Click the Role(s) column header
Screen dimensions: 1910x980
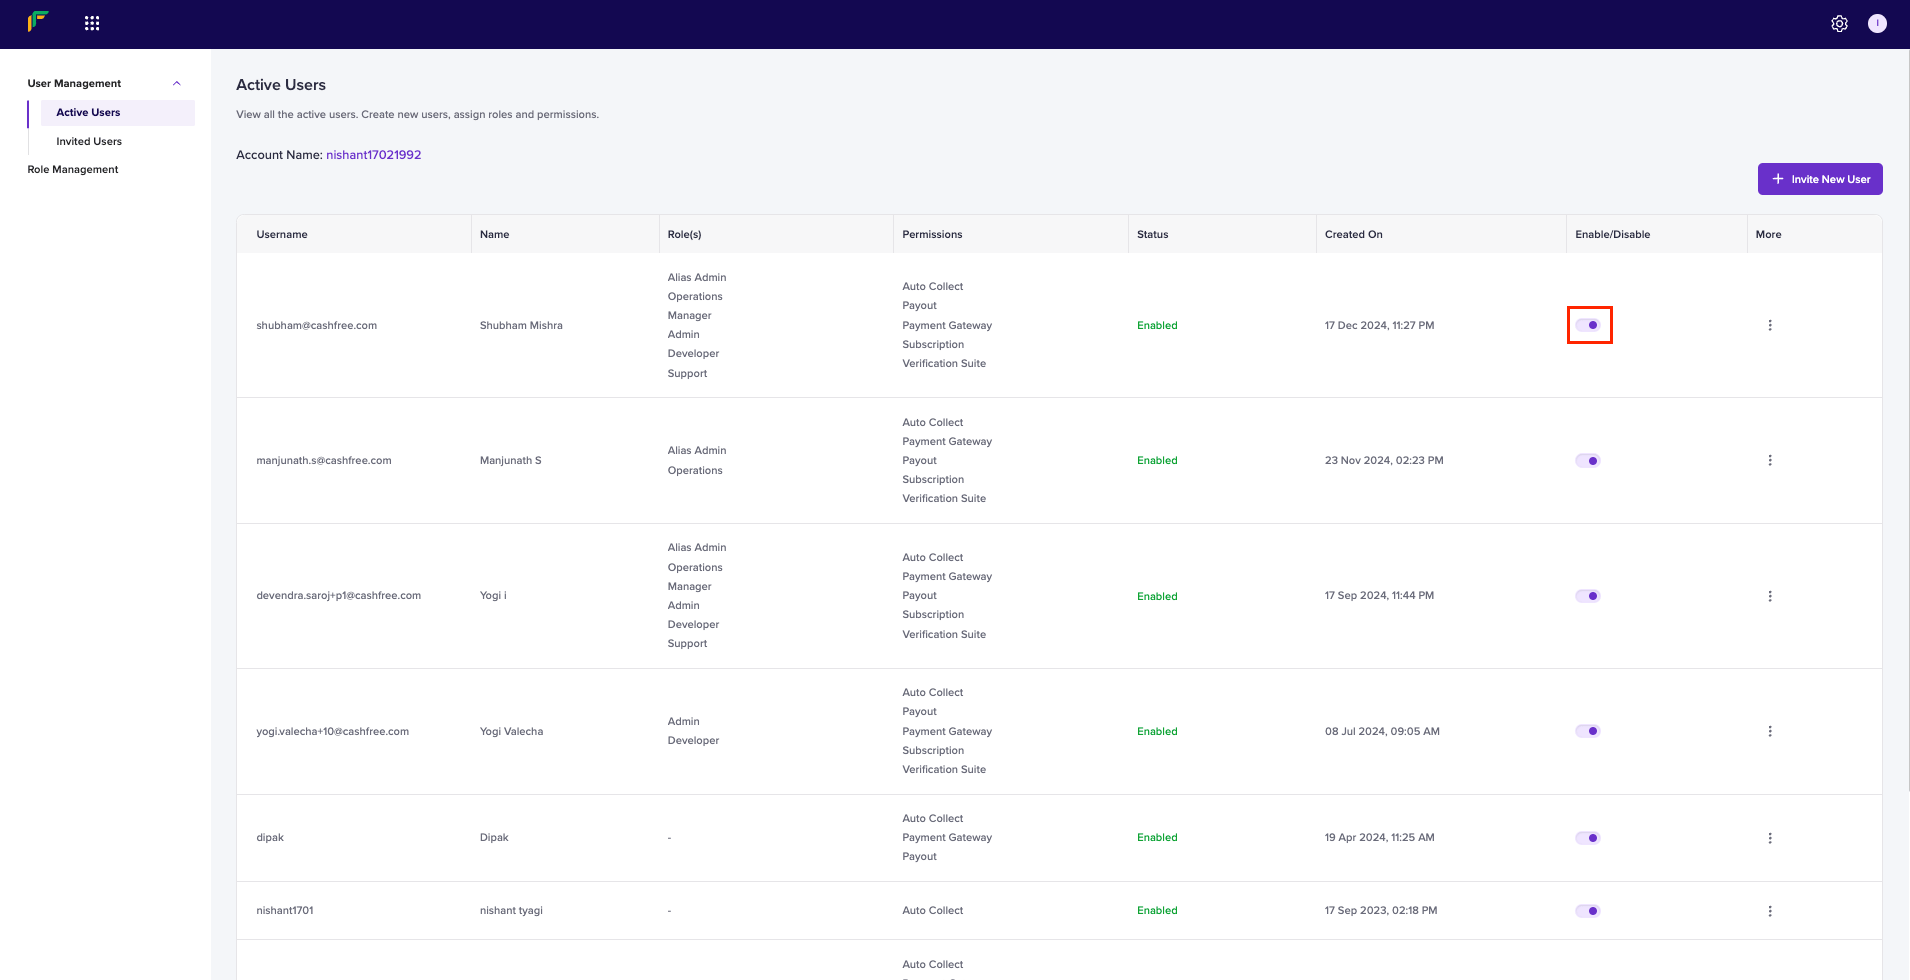pyautogui.click(x=684, y=234)
